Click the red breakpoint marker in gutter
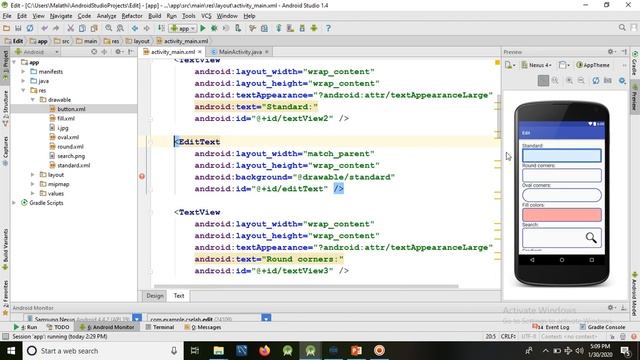 click(x=142, y=176)
